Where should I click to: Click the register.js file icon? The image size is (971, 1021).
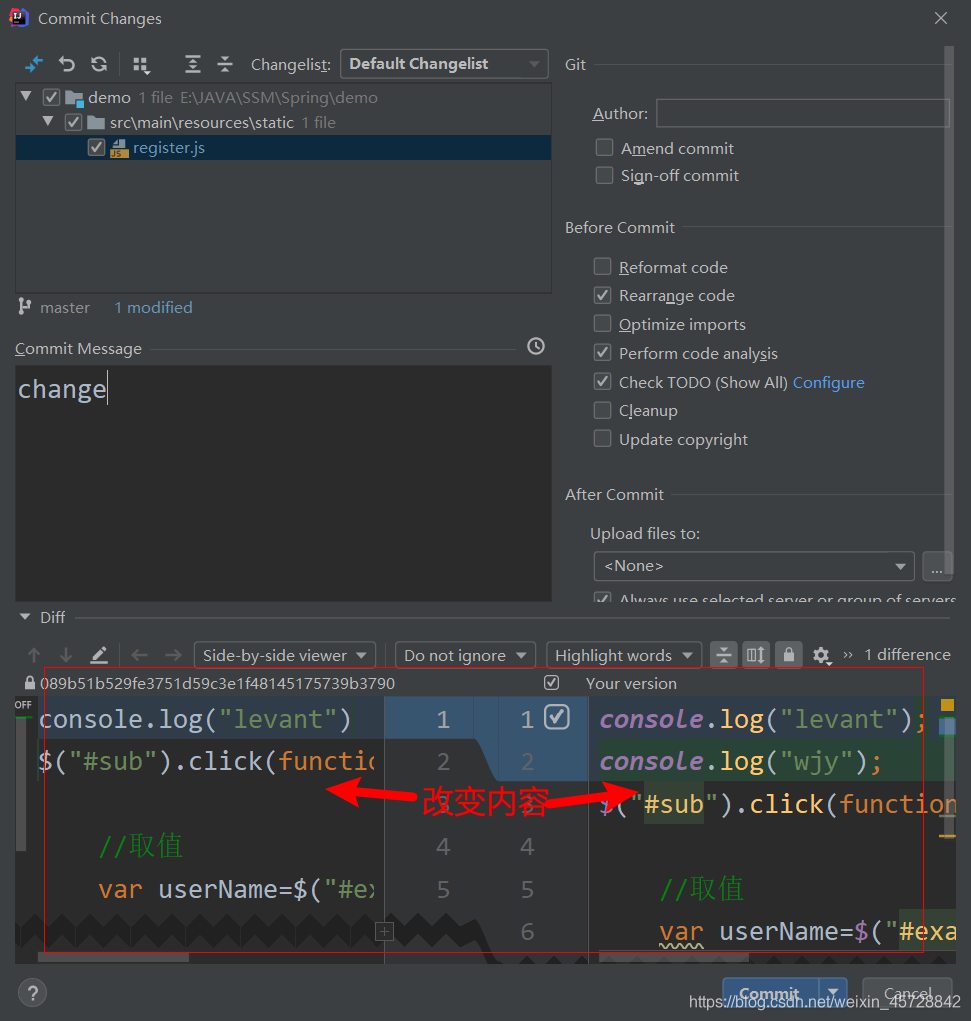pyautogui.click(x=119, y=148)
